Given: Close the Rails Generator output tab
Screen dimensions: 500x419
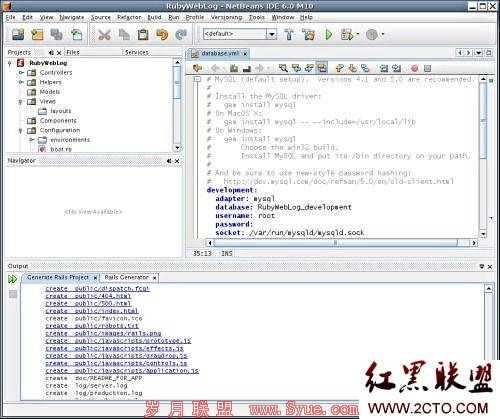Looking at the screenshot, I should [154, 278].
